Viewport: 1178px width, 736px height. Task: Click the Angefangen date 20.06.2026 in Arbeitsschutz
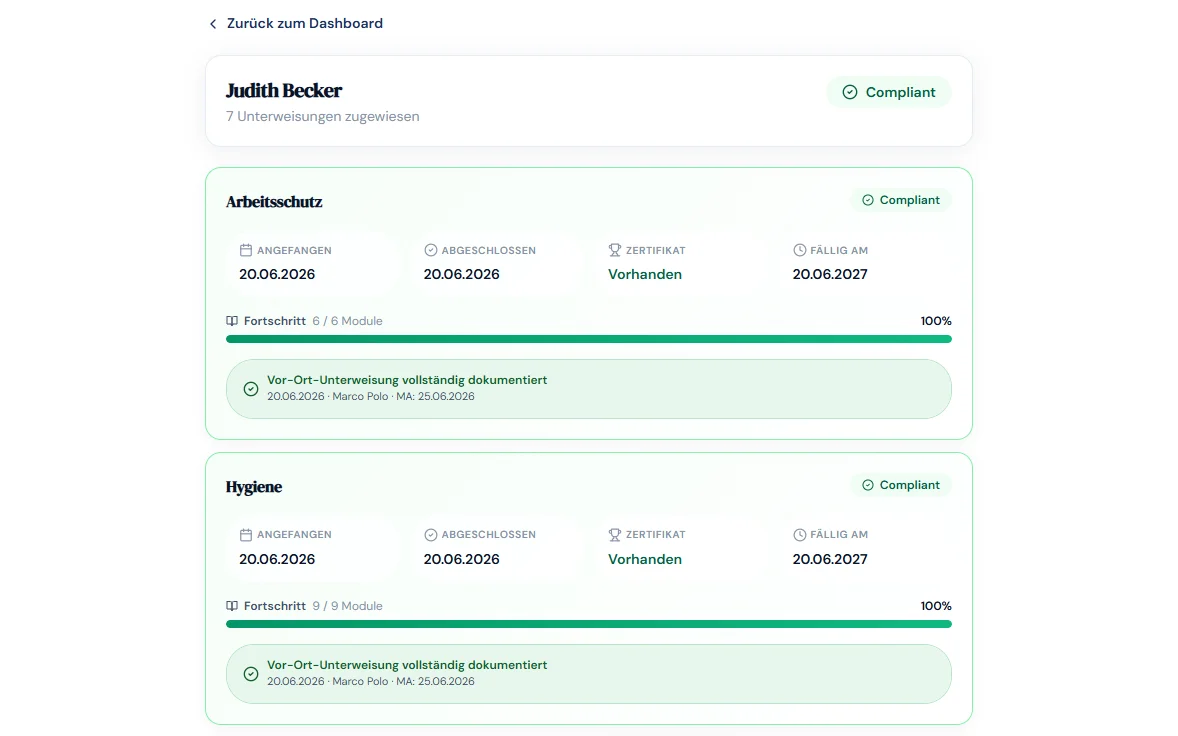coord(277,274)
